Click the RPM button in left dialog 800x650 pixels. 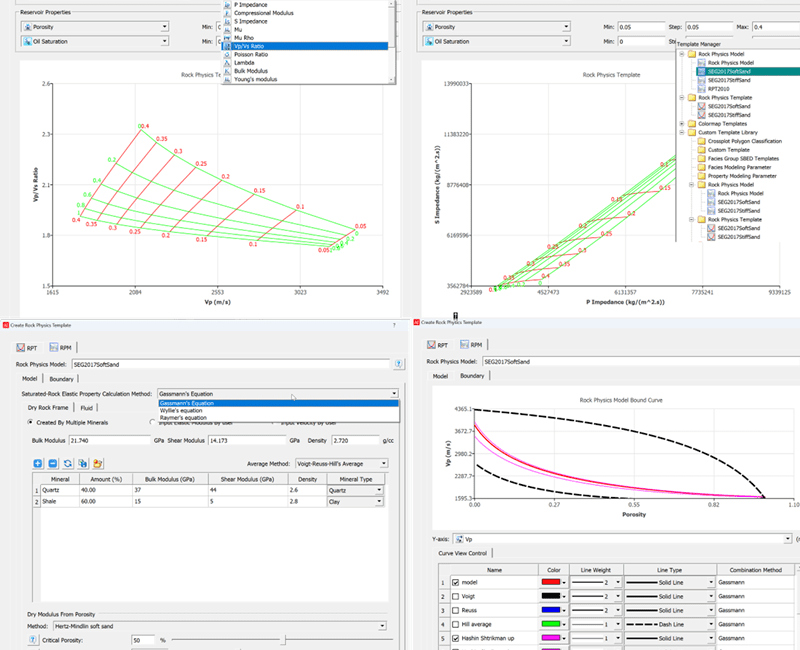62,346
